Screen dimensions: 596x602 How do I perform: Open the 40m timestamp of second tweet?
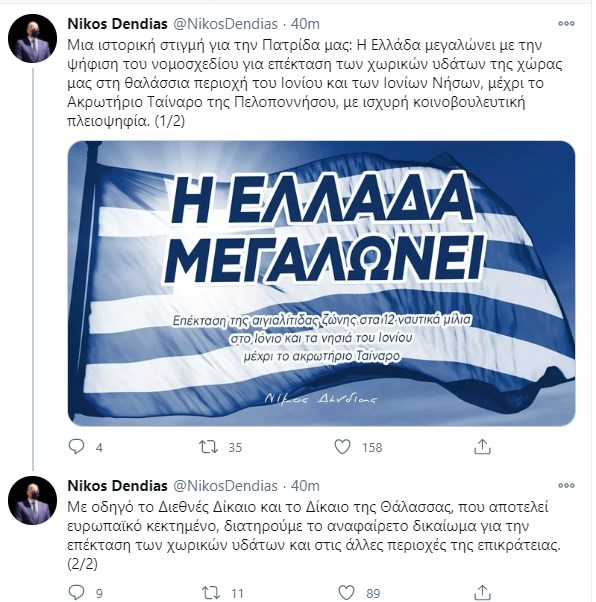pos(305,486)
